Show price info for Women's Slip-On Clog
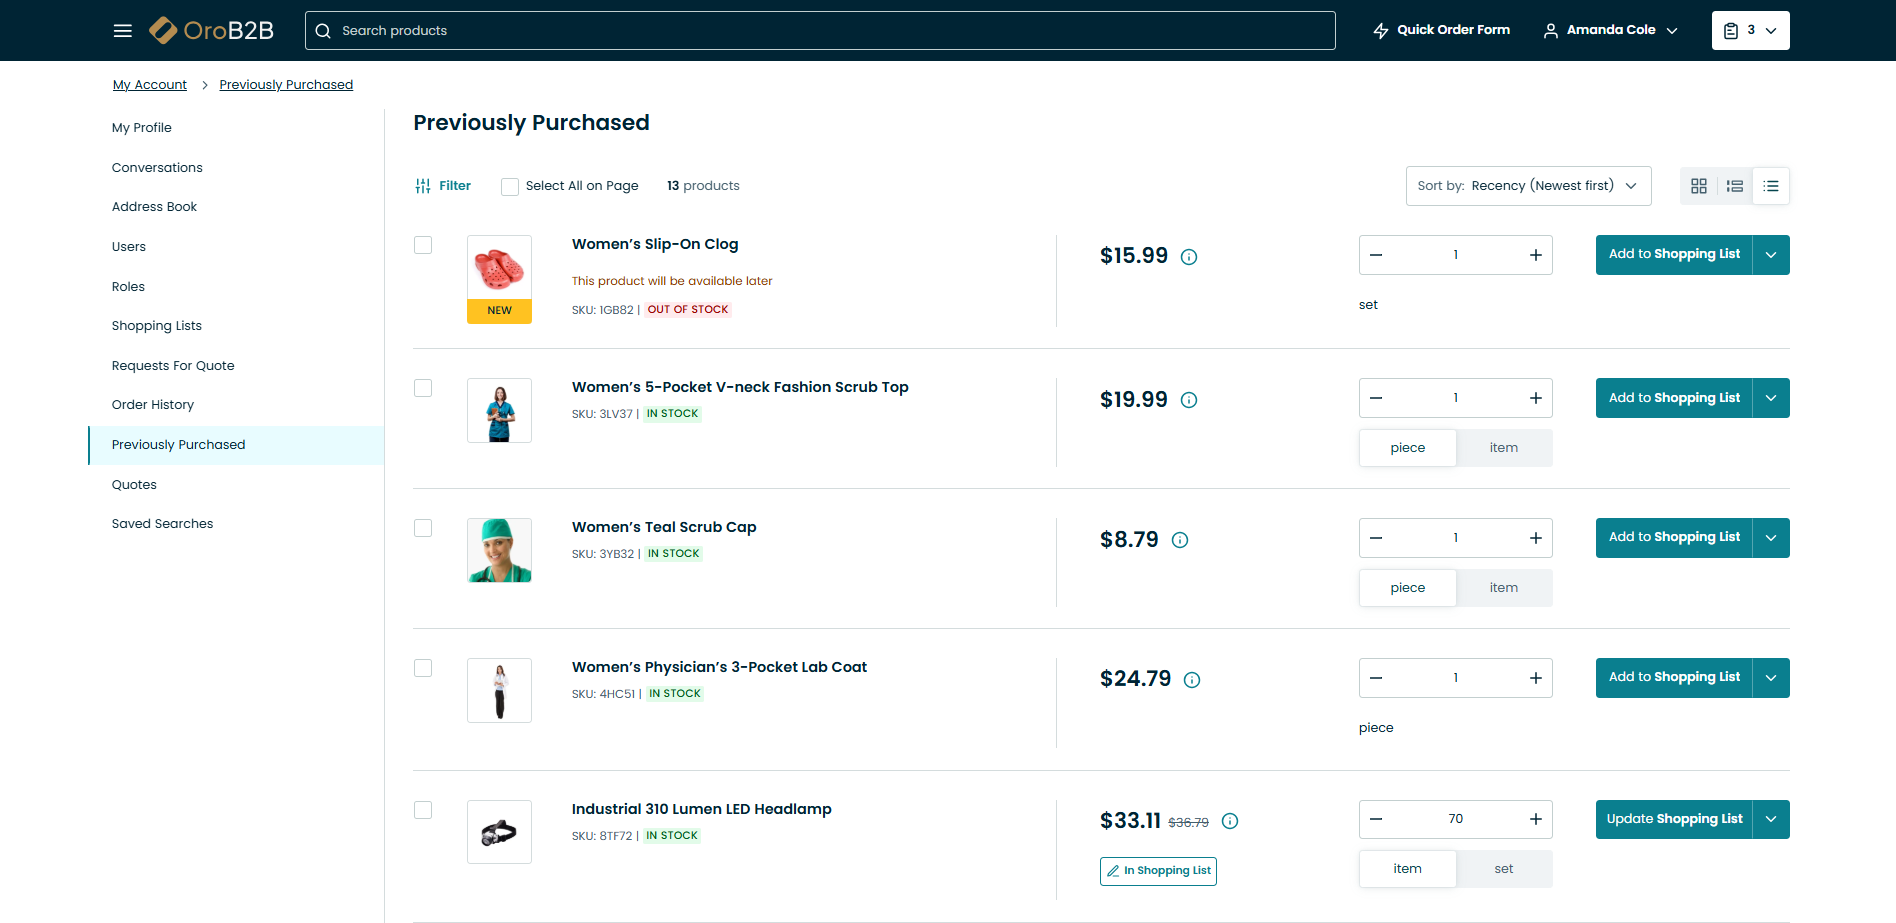 tap(1189, 257)
